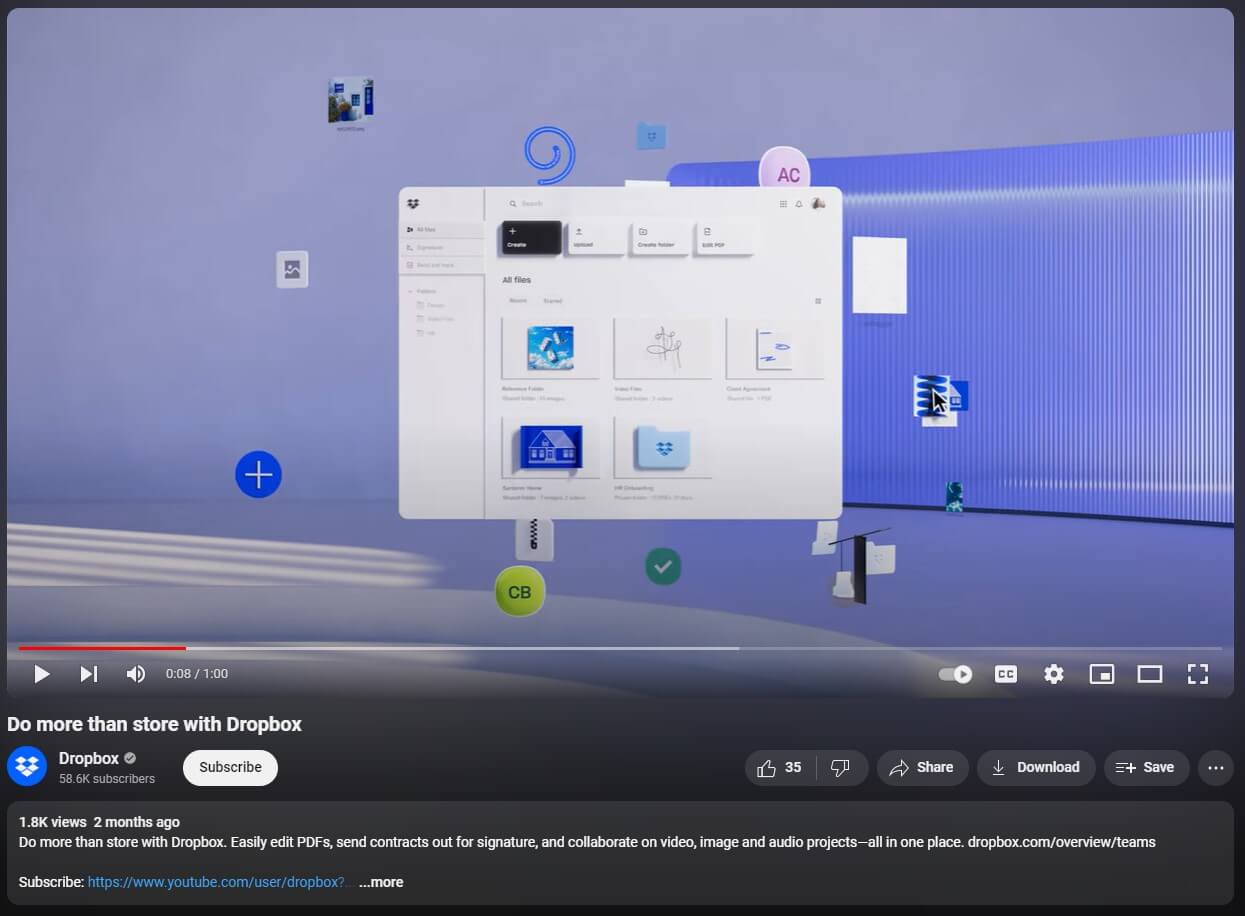Subscribe to the Dropbox channel
This screenshot has width=1245, height=916.
(230, 768)
